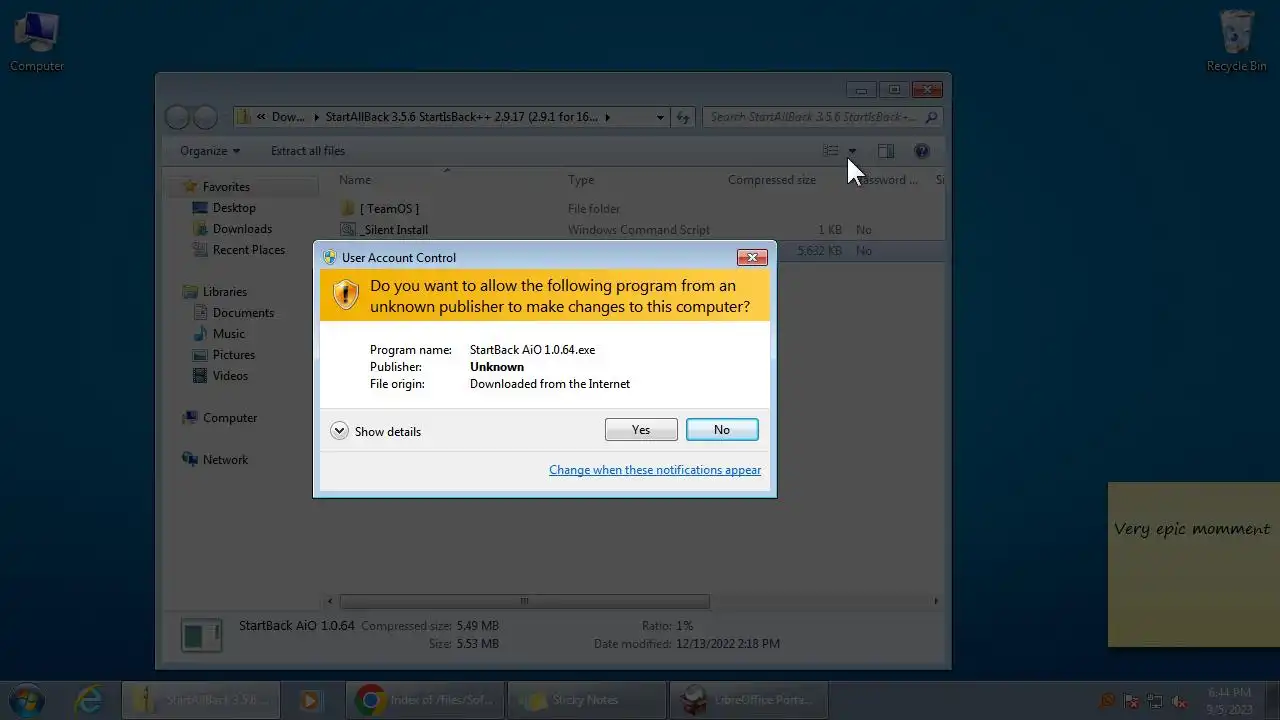Screen dimensions: 1280x720
Task: Click StartBack AiO thumbnail in details pane
Action: [201, 635]
